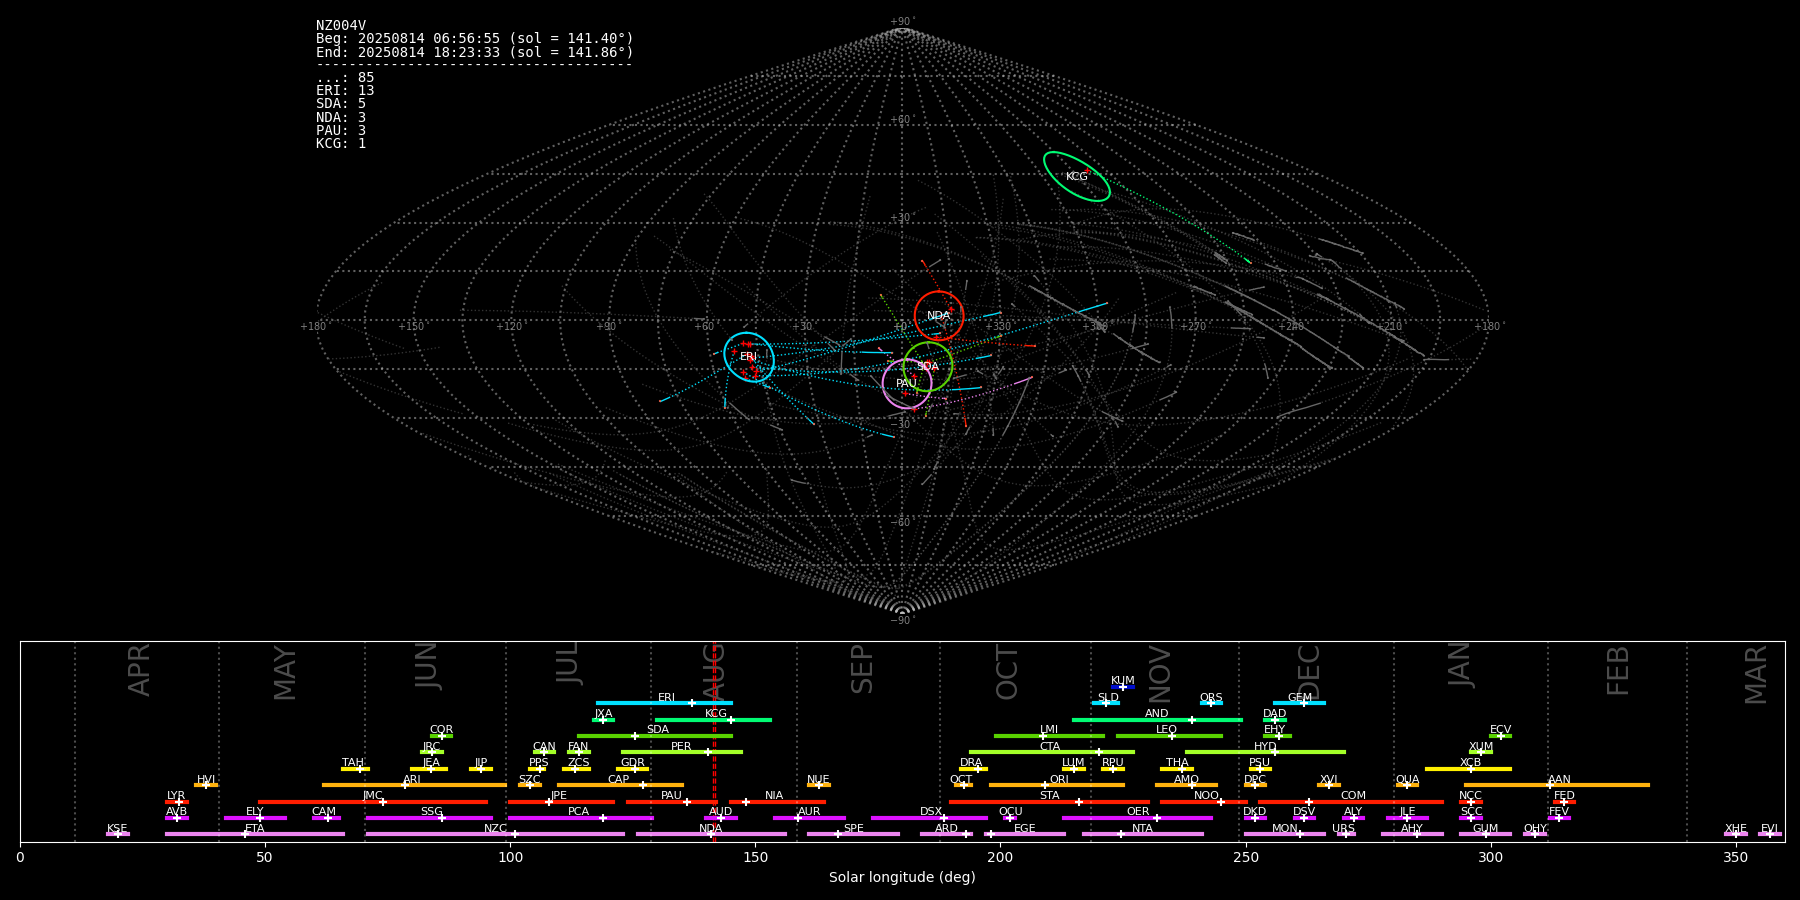Click the NZC shower bar in the timeline

(495, 834)
